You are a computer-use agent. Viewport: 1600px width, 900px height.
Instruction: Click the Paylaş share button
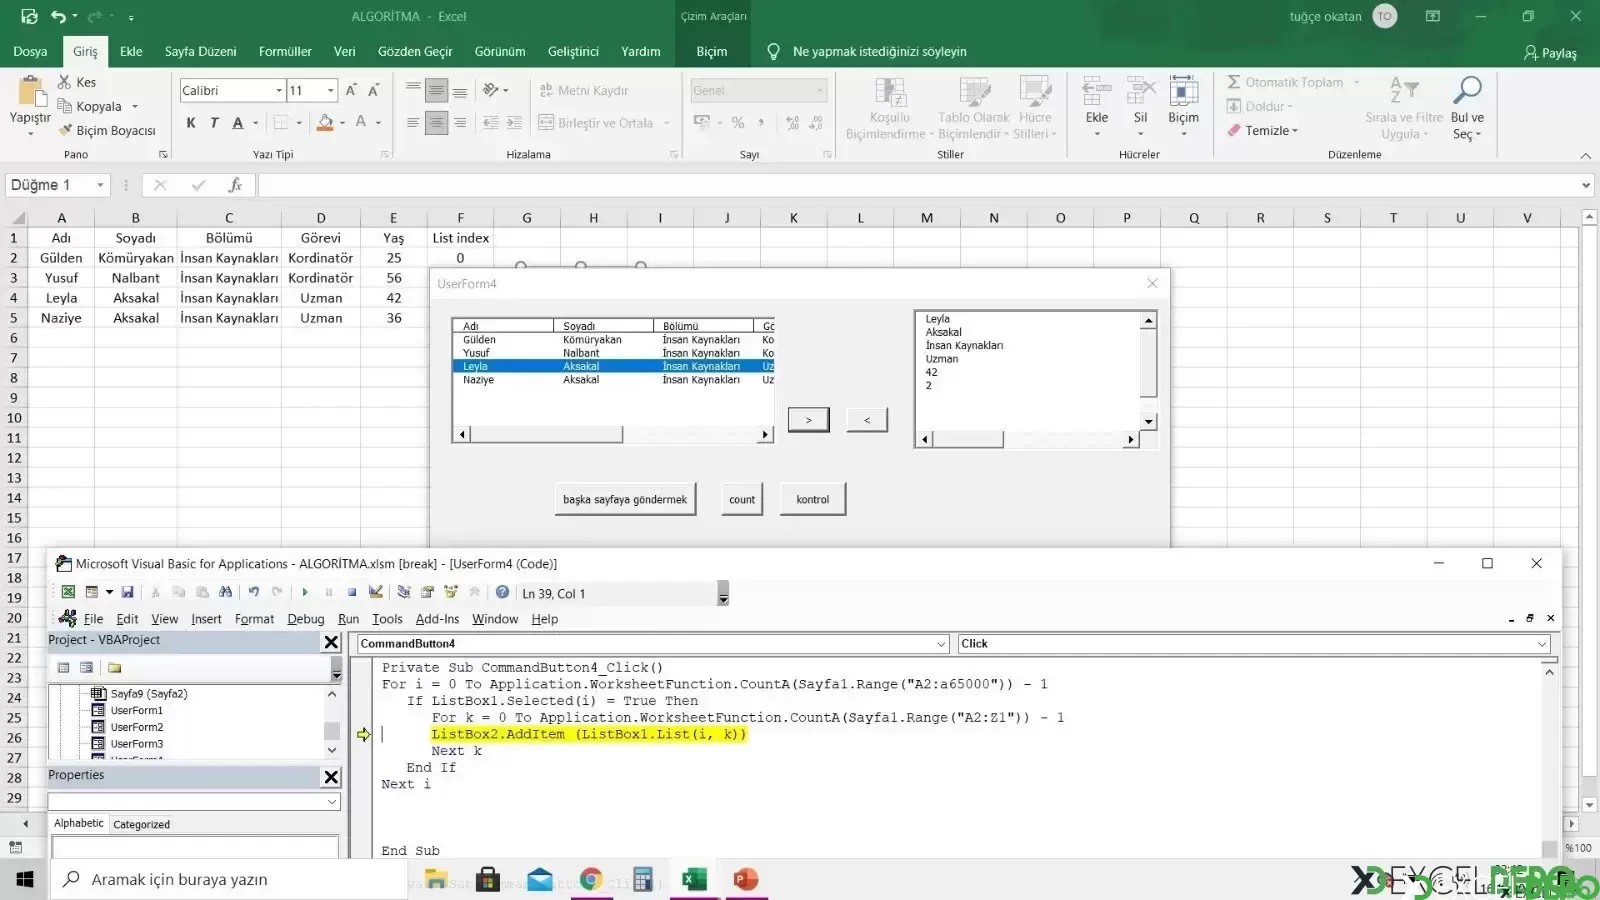pos(1550,52)
